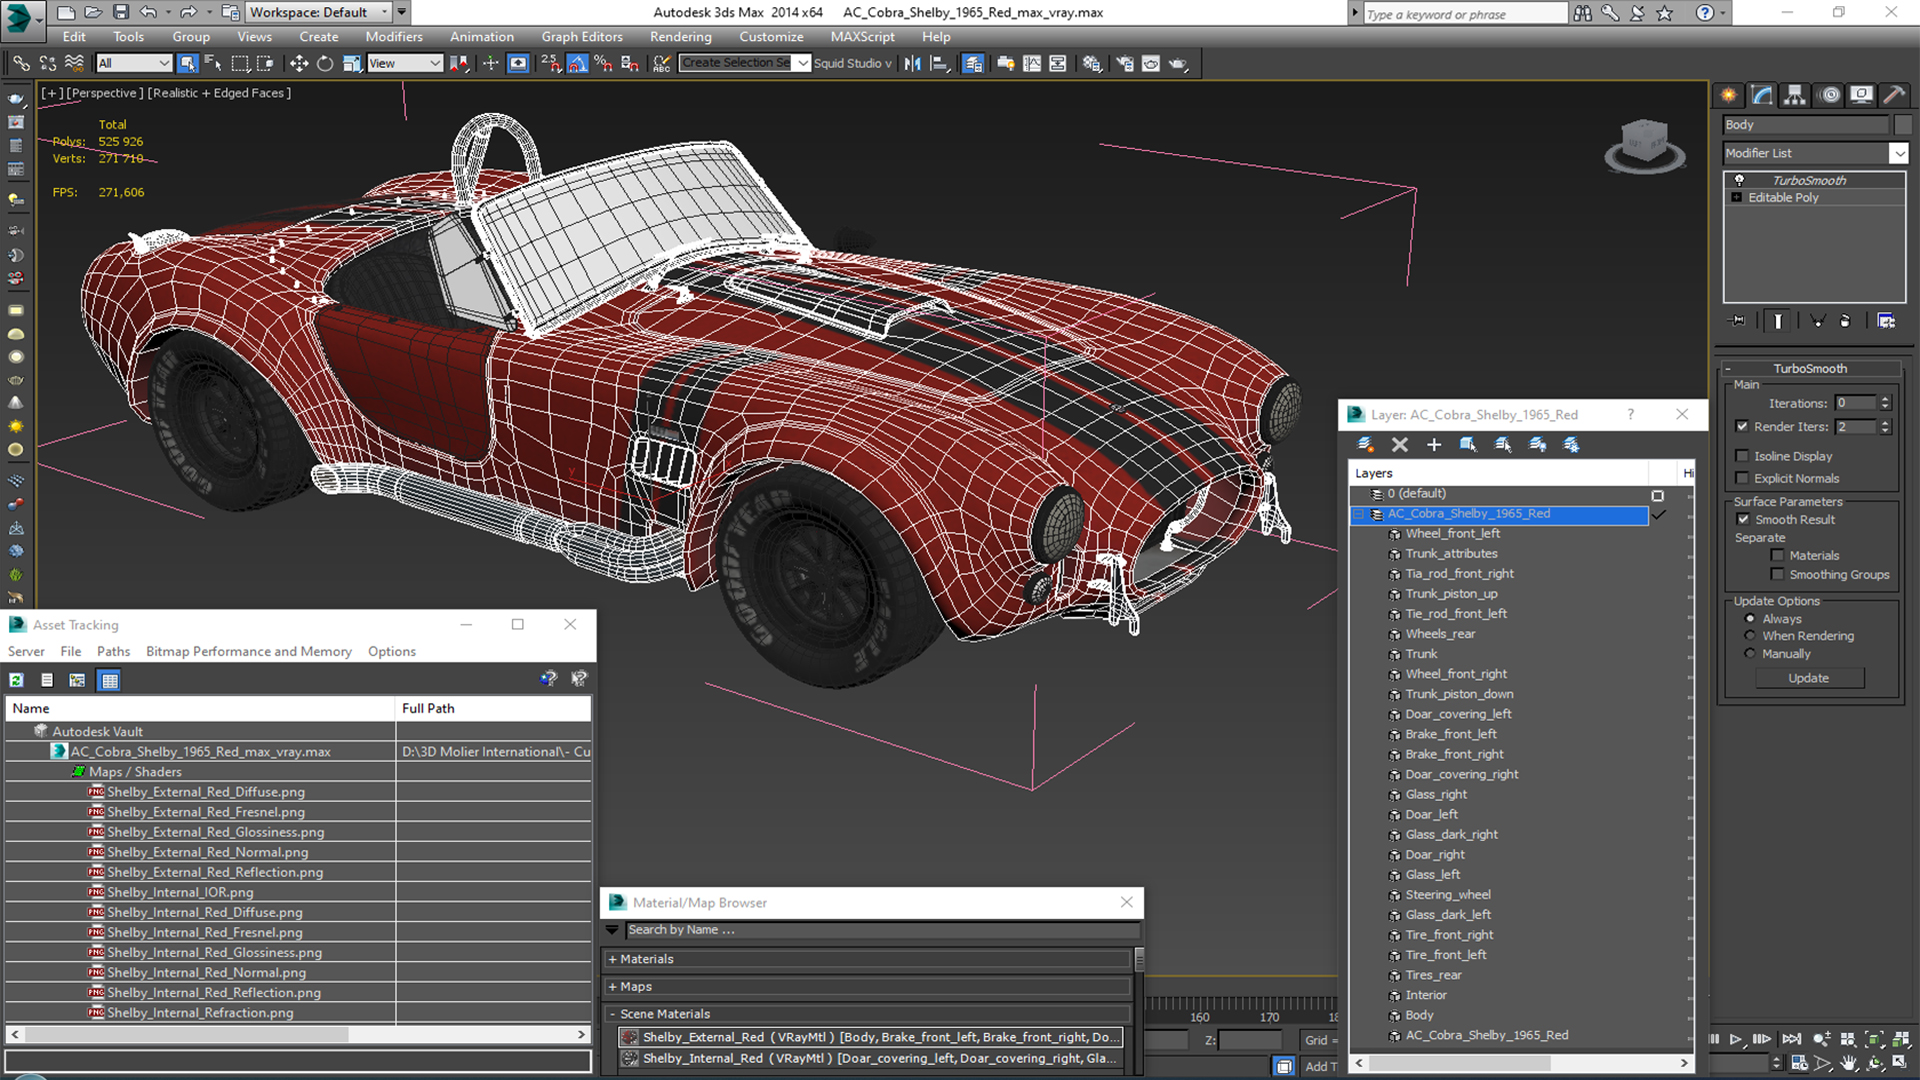1920x1080 pixels.
Task: Click the Mirror tool icon
Action: coord(913,63)
